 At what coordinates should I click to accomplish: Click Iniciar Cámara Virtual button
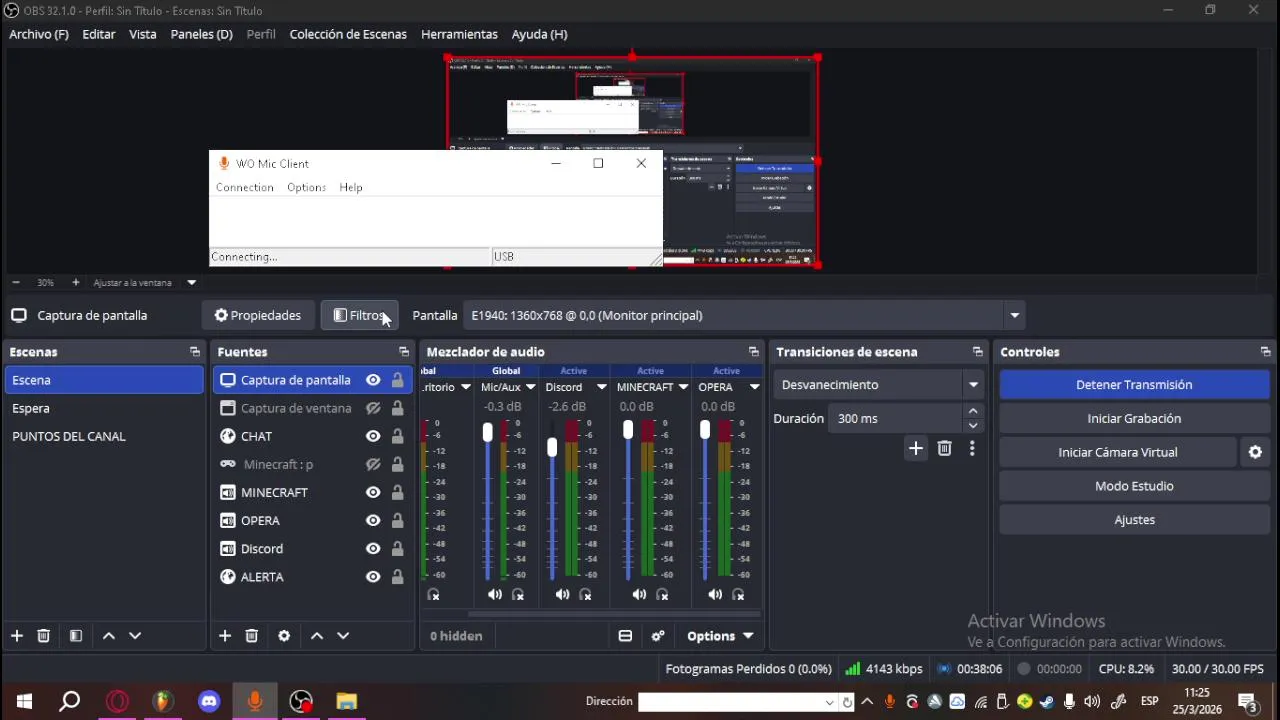[x=1118, y=452]
